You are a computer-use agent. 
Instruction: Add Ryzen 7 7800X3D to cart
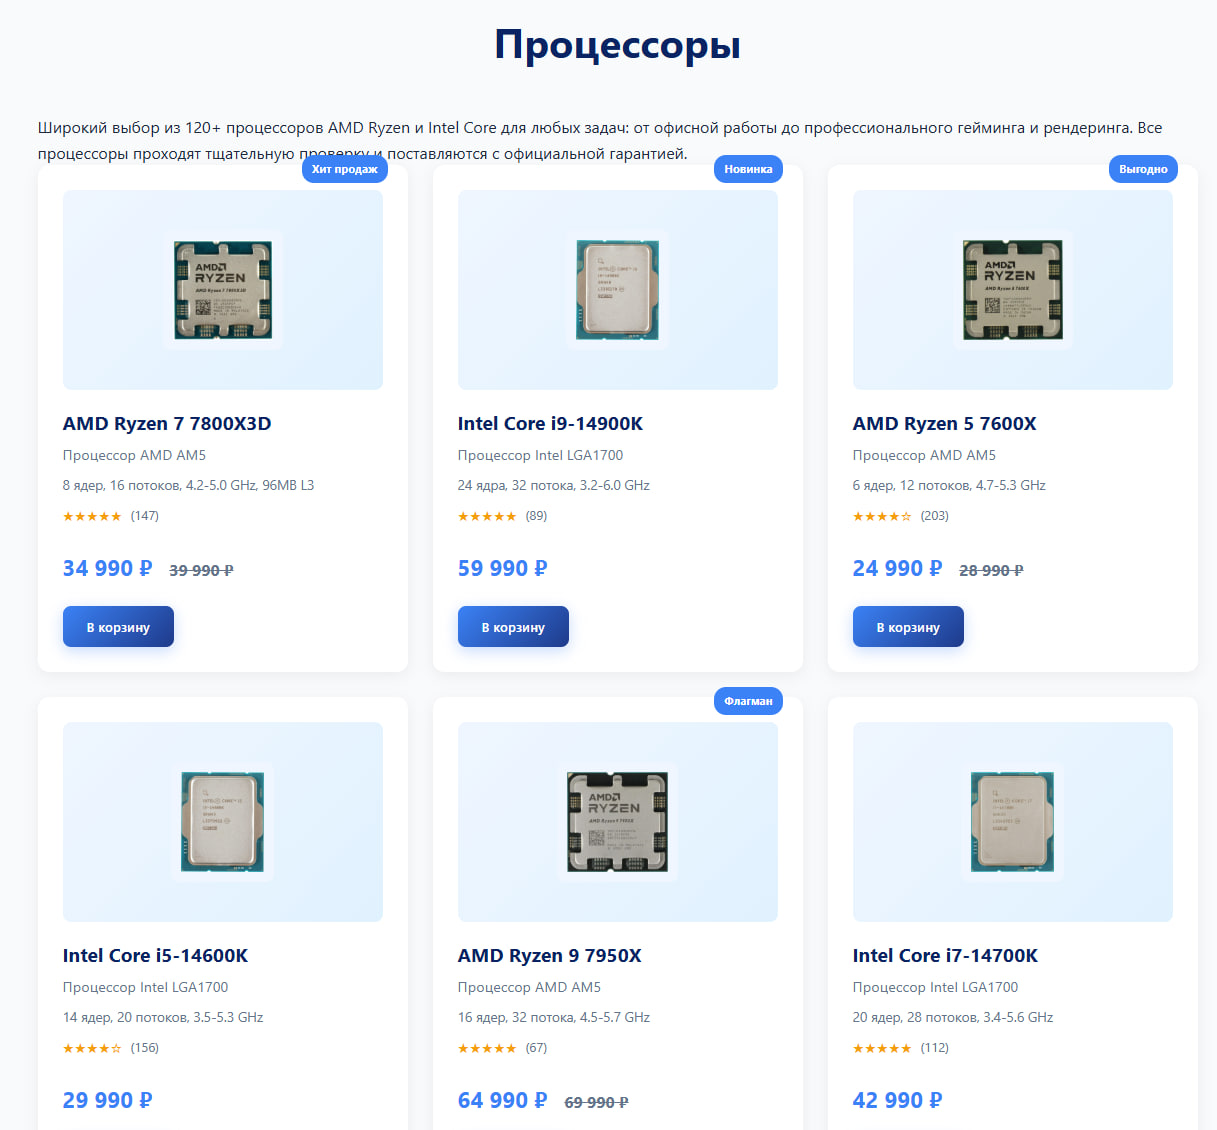[118, 627]
